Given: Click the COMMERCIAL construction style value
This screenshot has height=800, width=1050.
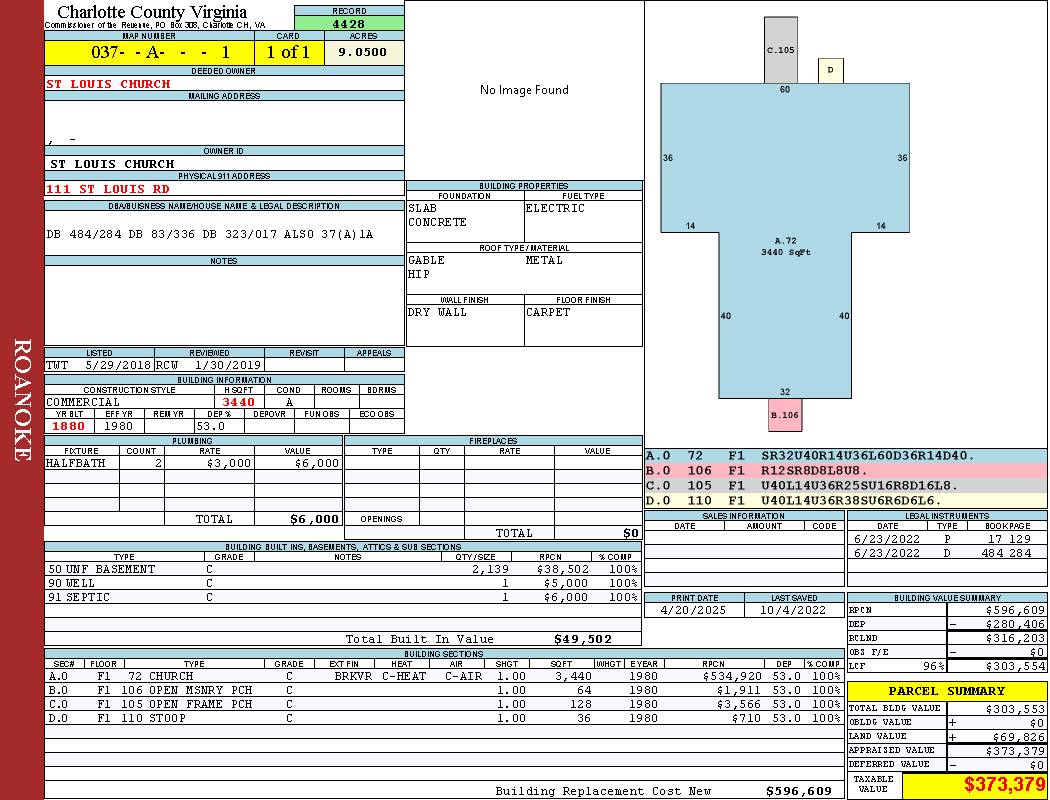Looking at the screenshot, I should 83,402.
